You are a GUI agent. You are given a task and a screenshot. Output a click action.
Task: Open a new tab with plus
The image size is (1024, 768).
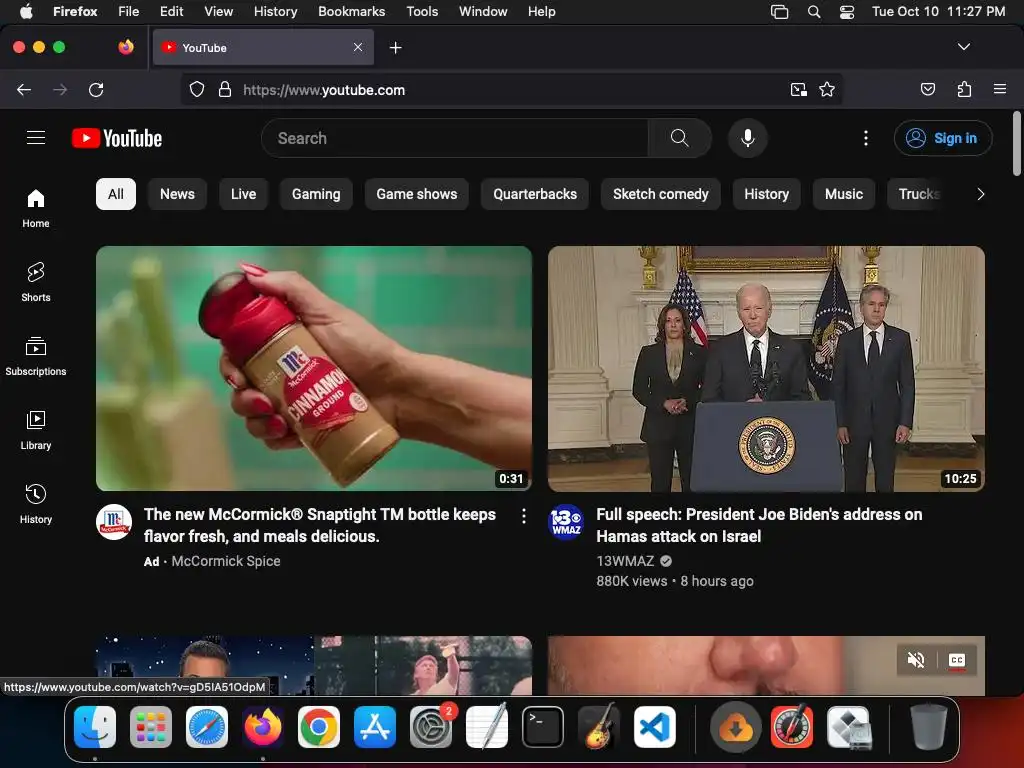pyautogui.click(x=395, y=48)
